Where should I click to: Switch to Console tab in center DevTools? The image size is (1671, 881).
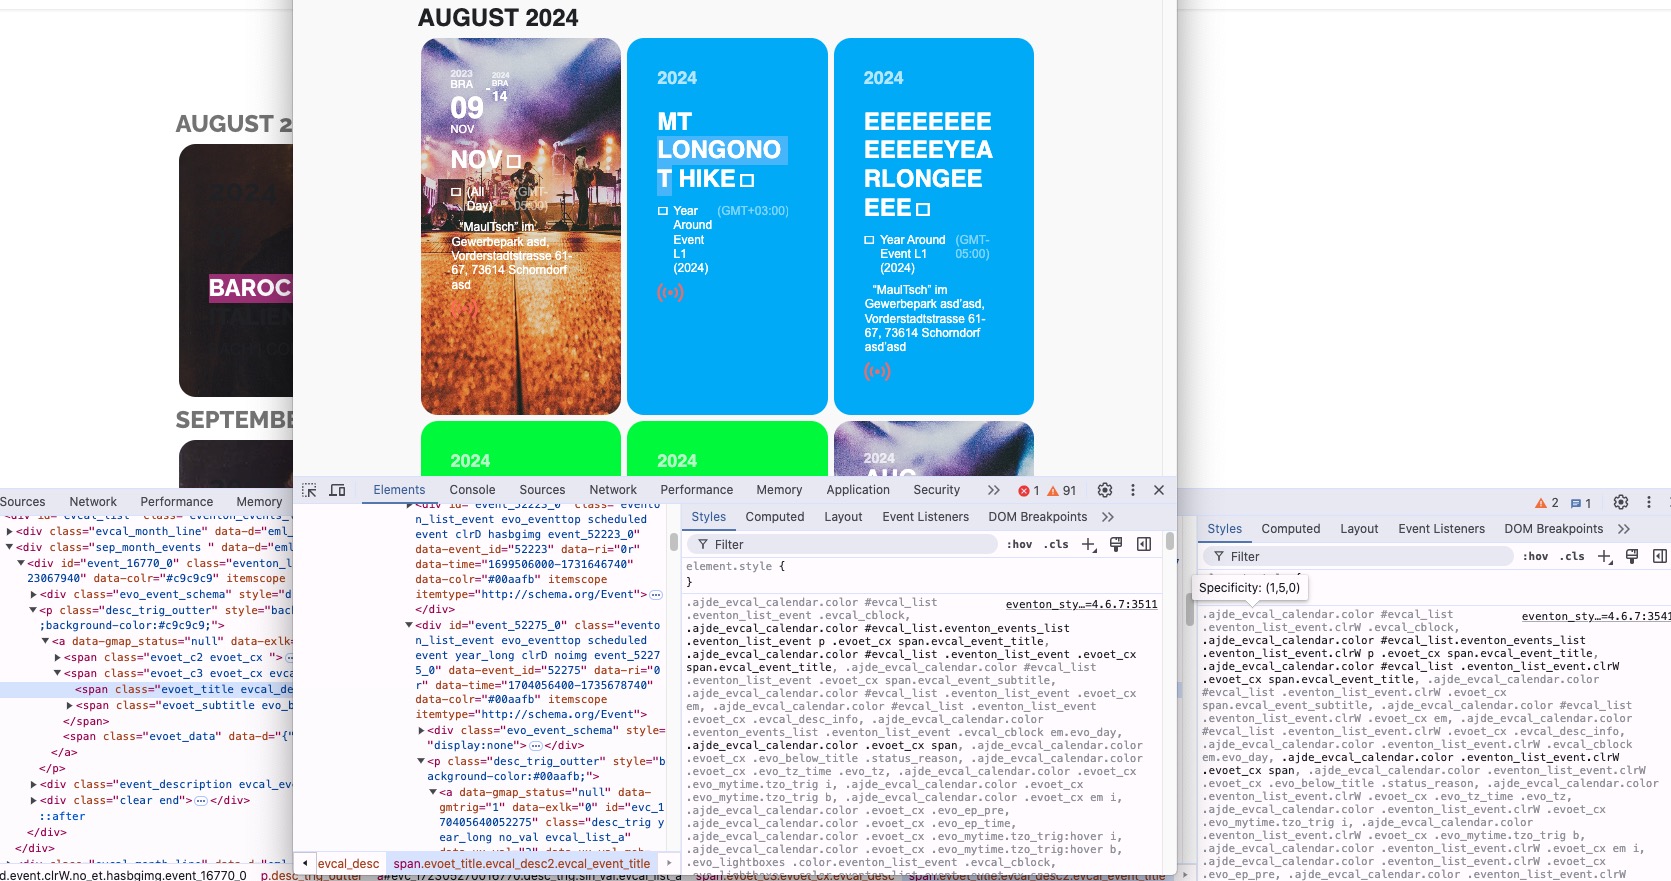pyautogui.click(x=472, y=490)
